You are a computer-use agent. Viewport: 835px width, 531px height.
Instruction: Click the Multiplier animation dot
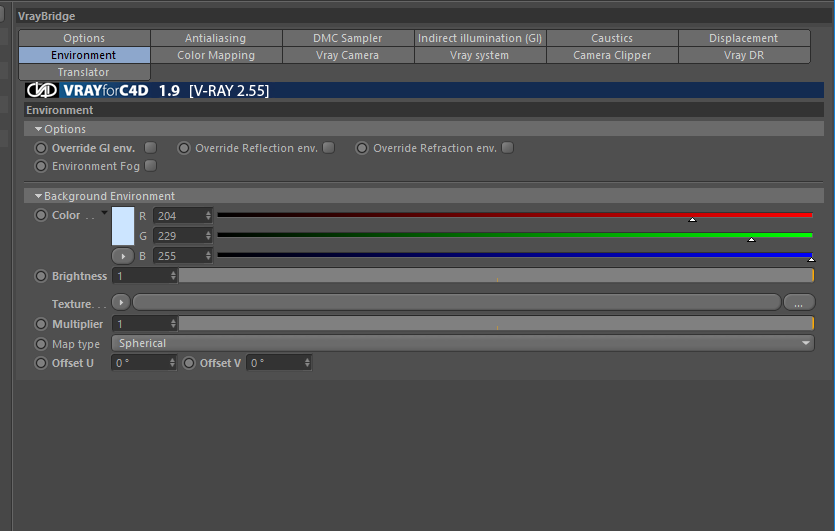pyautogui.click(x=41, y=324)
